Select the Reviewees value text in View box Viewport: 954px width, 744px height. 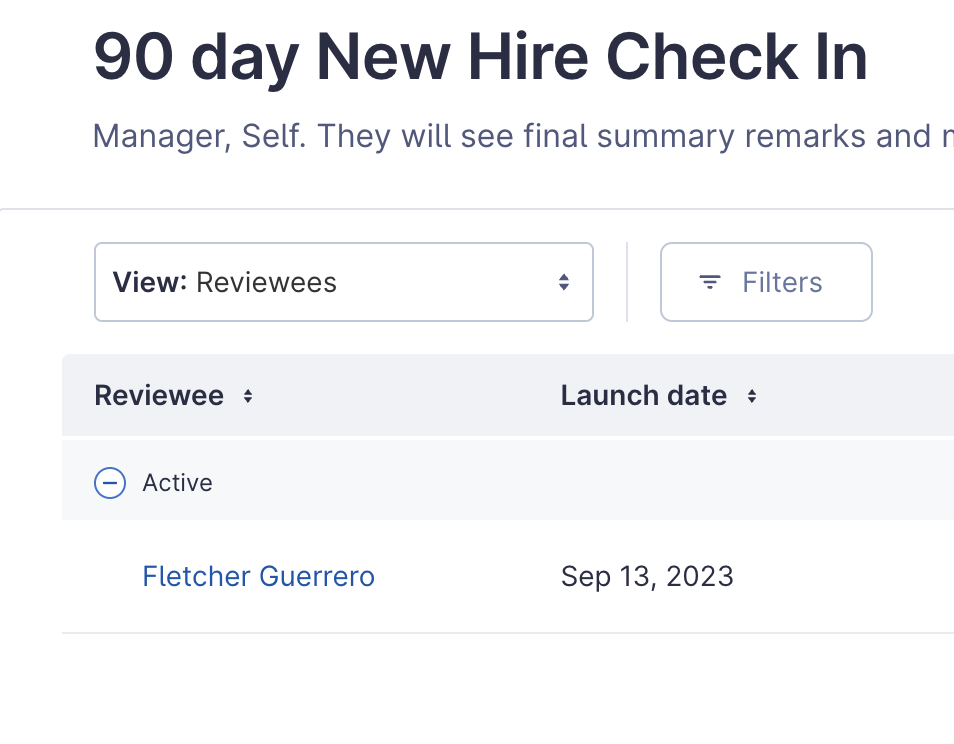click(x=266, y=283)
